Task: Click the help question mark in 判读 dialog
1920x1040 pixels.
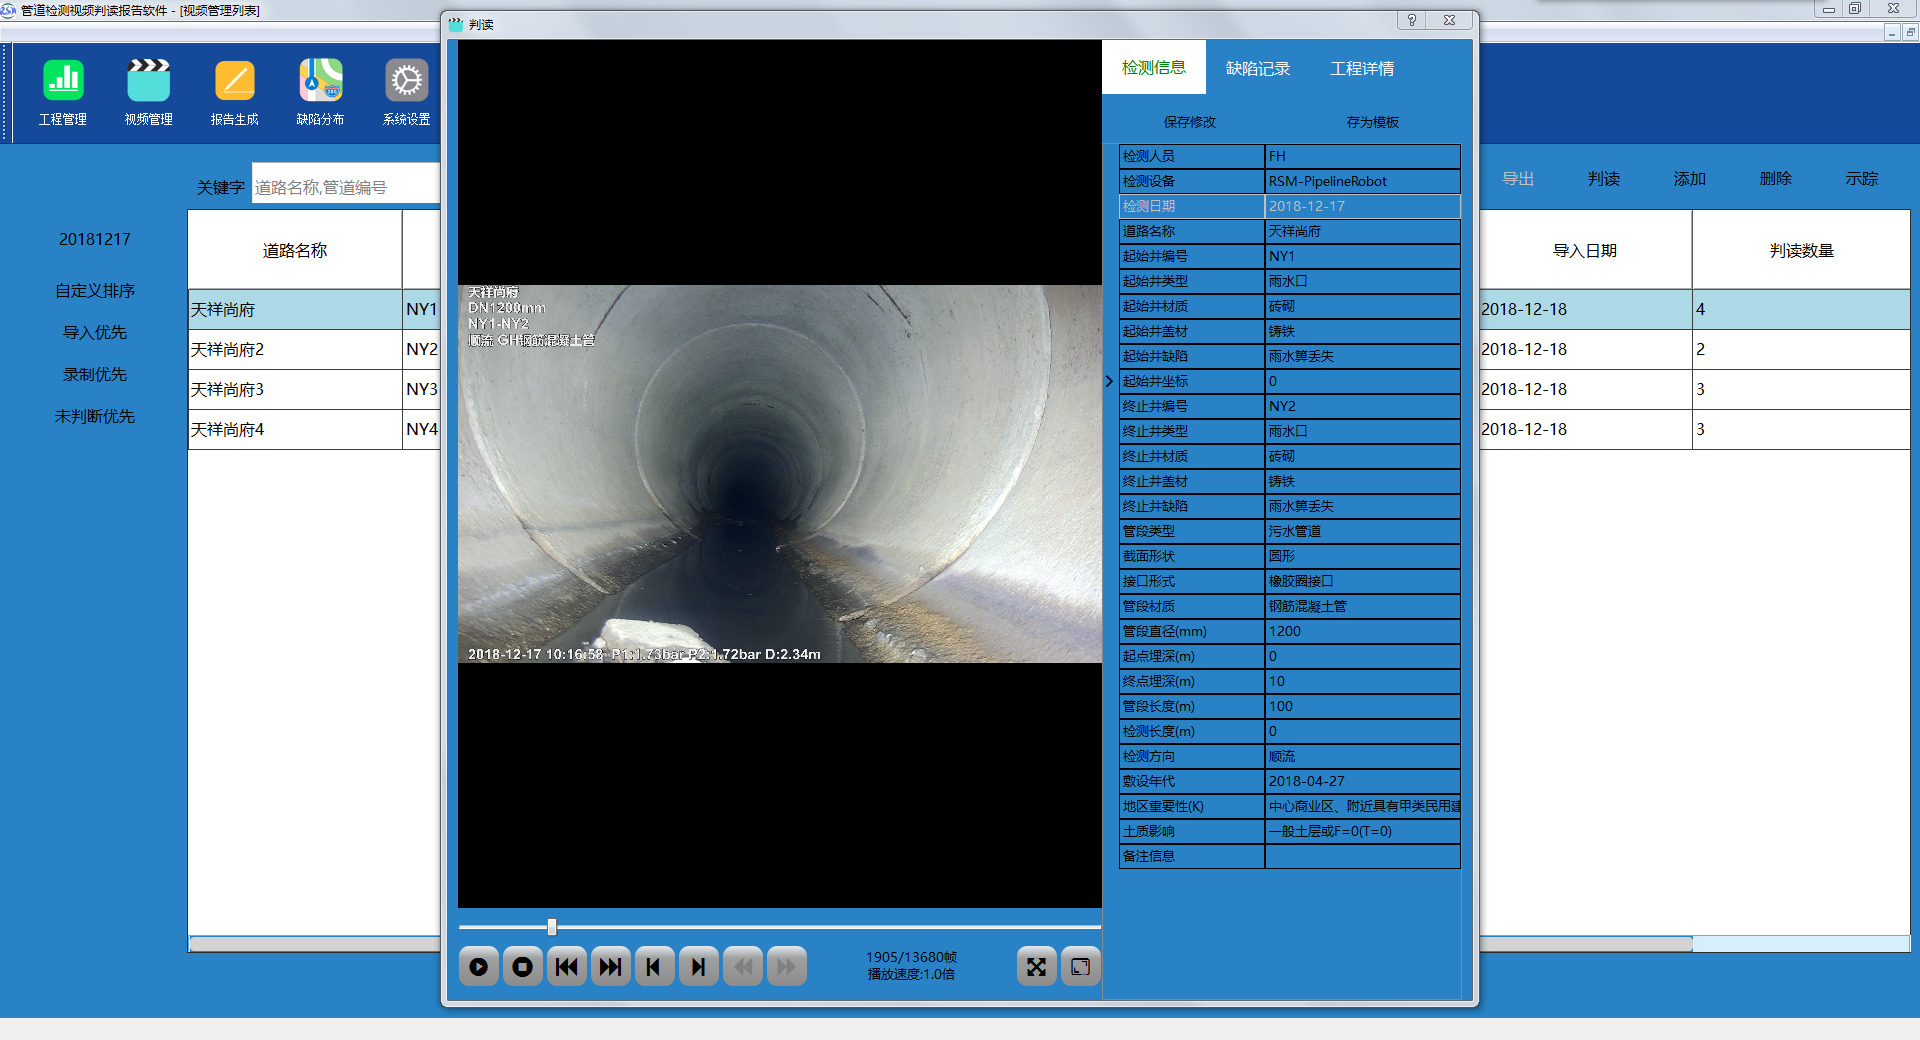Action: pos(1412,21)
